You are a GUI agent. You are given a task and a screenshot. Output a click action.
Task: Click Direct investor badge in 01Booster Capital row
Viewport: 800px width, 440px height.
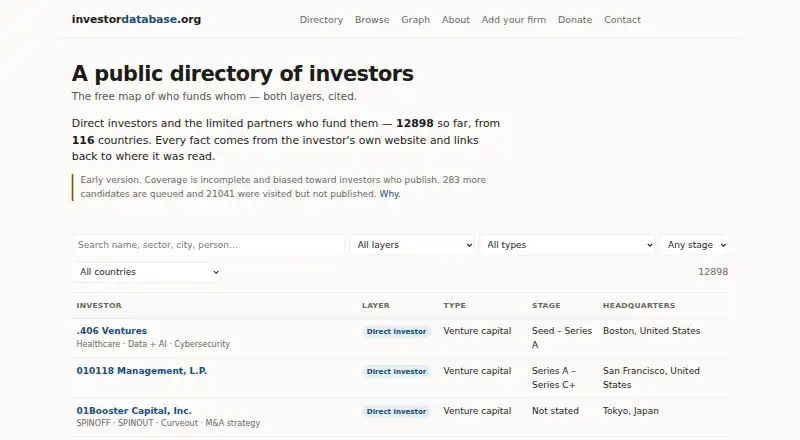(396, 411)
